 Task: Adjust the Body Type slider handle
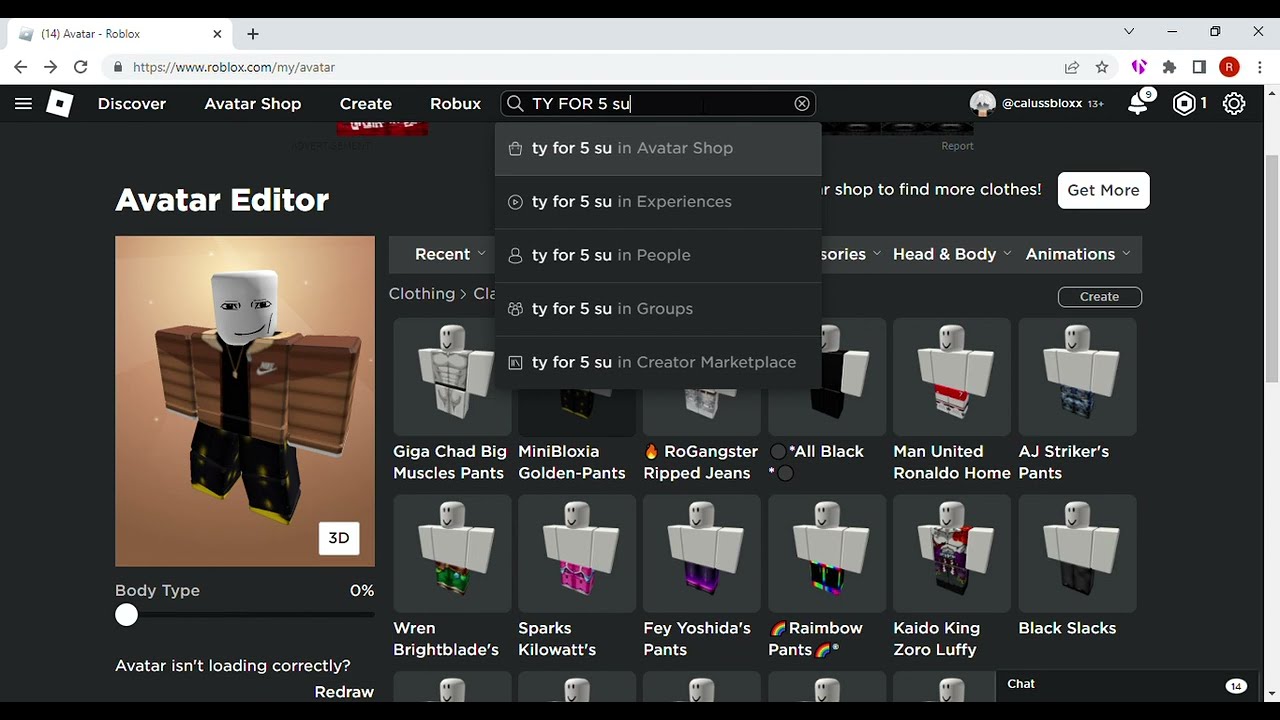126,615
